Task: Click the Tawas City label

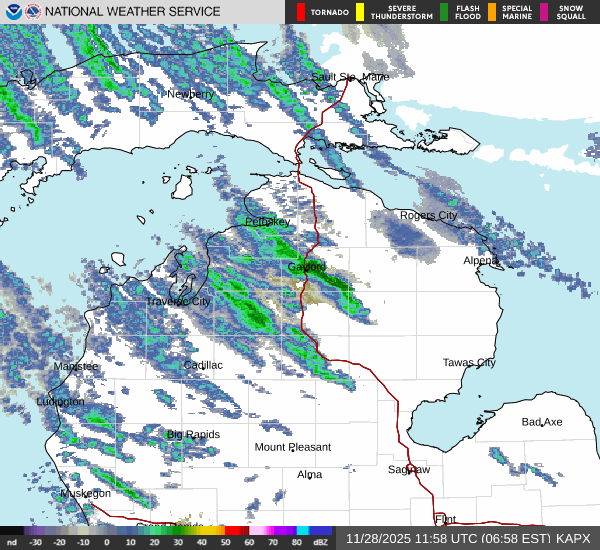Action: point(469,362)
